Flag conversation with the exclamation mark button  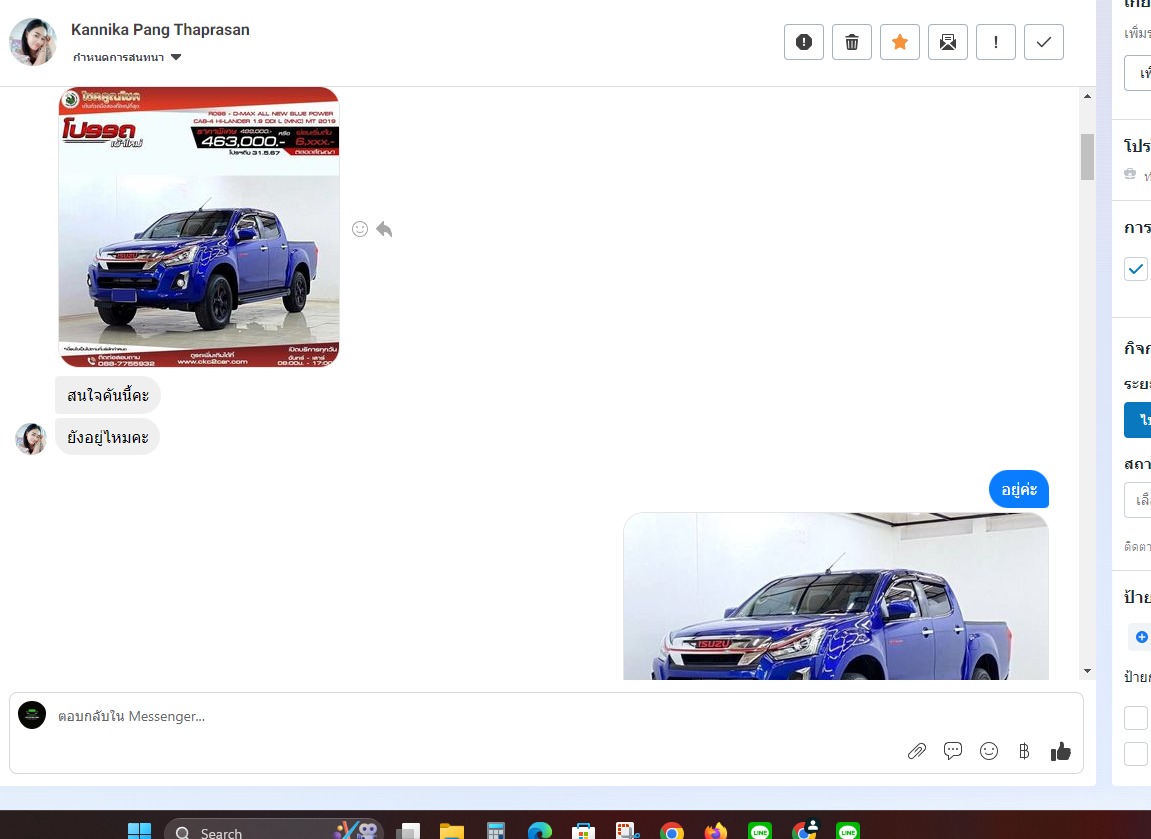pos(996,42)
